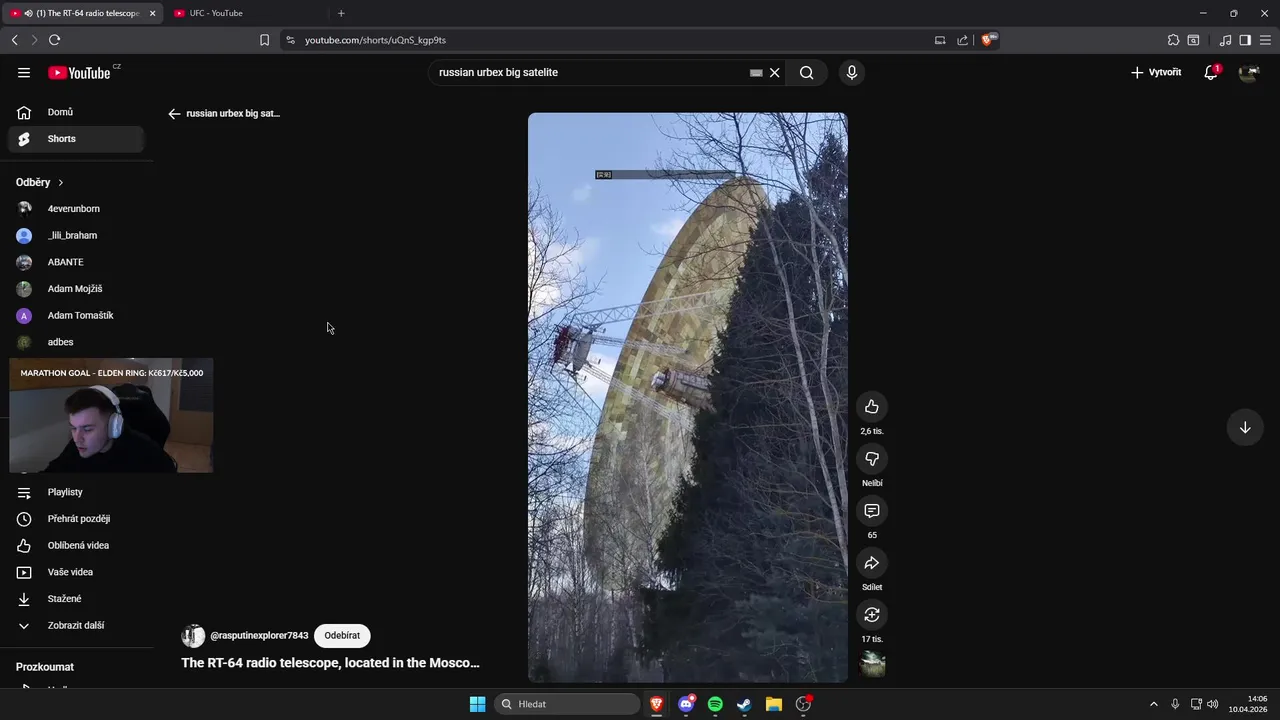Open Oblíbená videa in the sidebar

pyautogui.click(x=76, y=545)
